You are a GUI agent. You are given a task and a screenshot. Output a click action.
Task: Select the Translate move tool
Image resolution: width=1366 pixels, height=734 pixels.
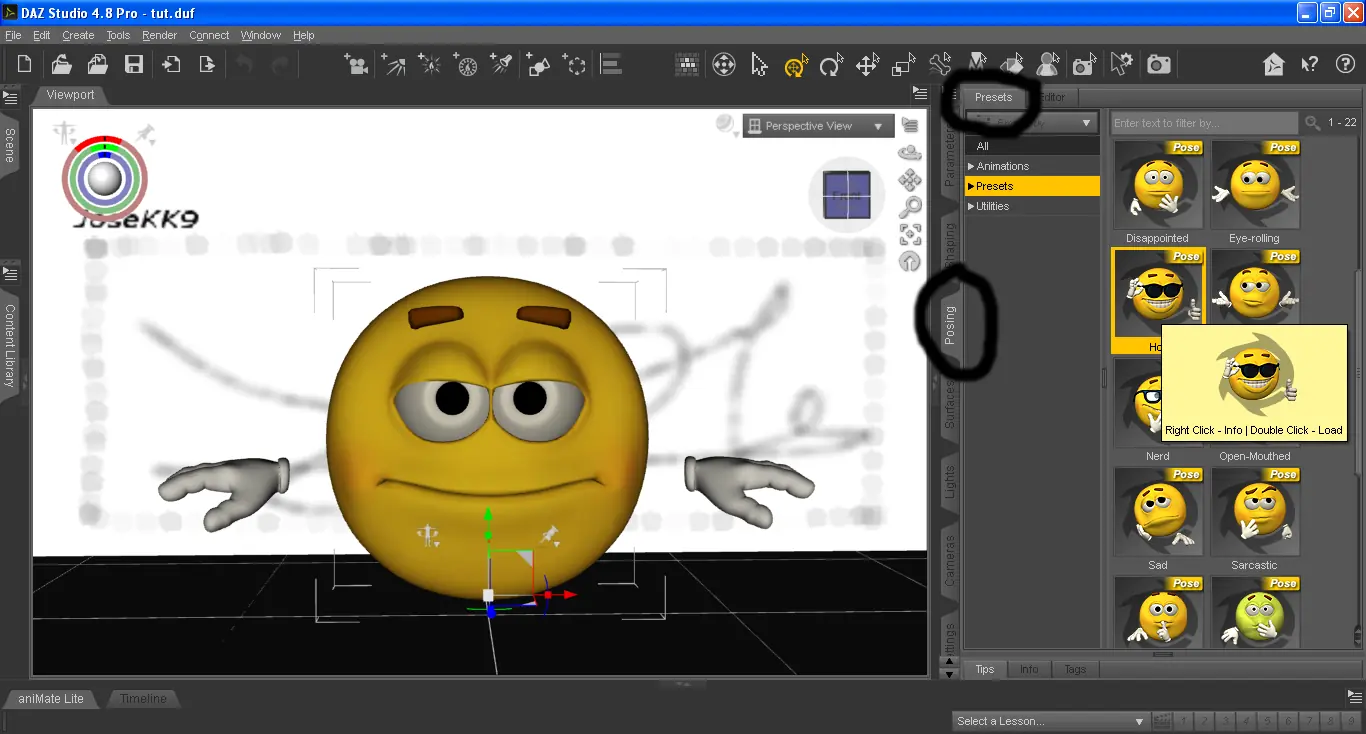(867, 66)
